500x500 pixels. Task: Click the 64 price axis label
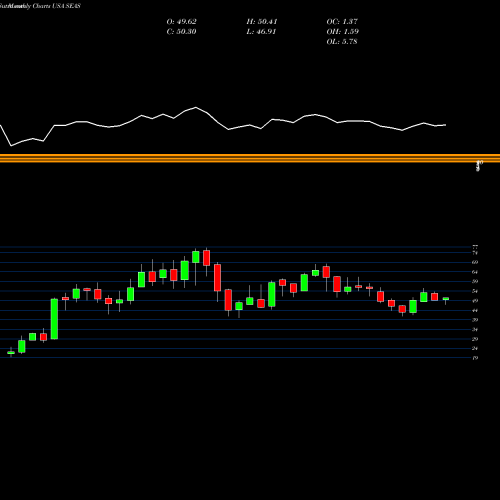475,272
